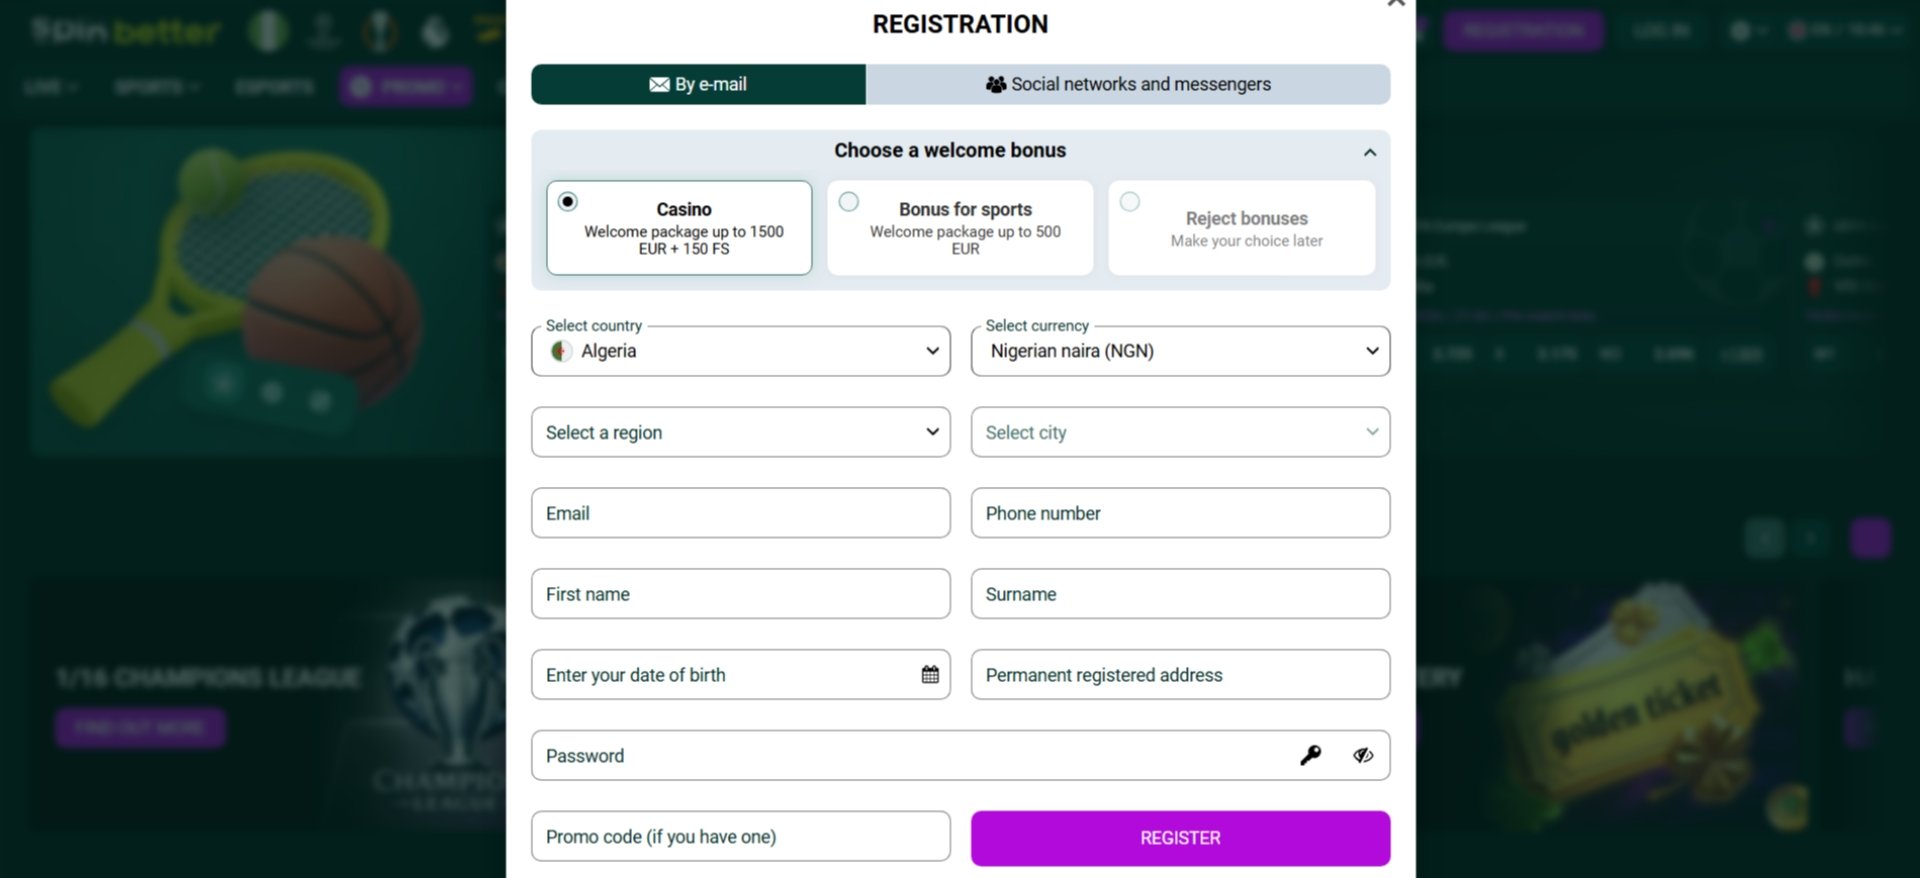Close the registration modal with the X
The image size is (1920, 878).
[1396, 4]
